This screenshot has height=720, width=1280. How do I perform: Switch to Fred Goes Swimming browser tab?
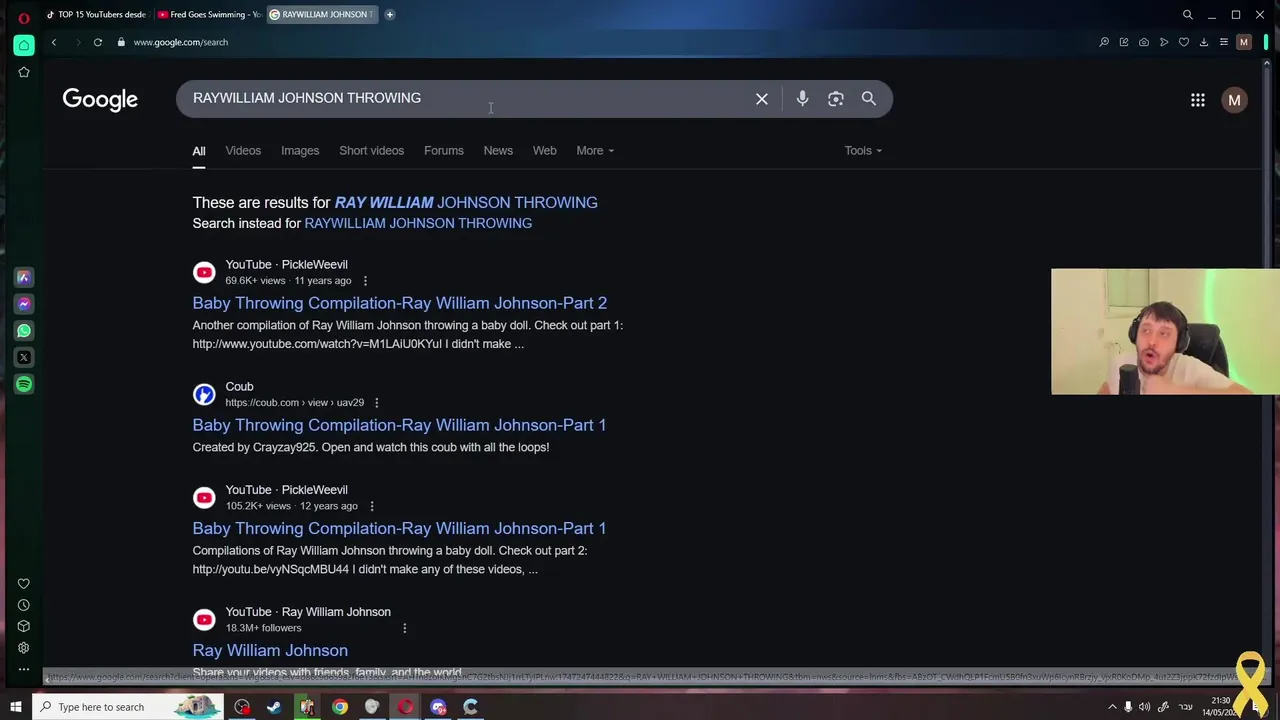[x=209, y=14]
